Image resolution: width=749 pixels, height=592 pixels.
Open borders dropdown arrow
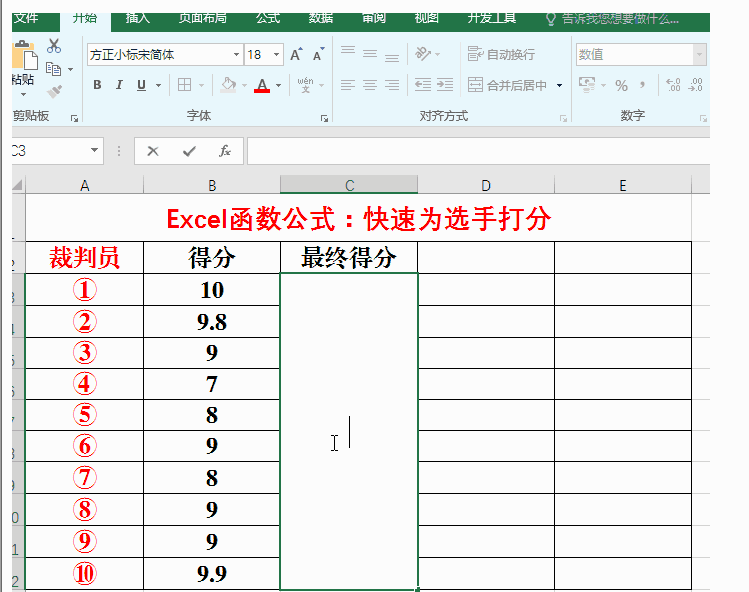(x=201, y=86)
